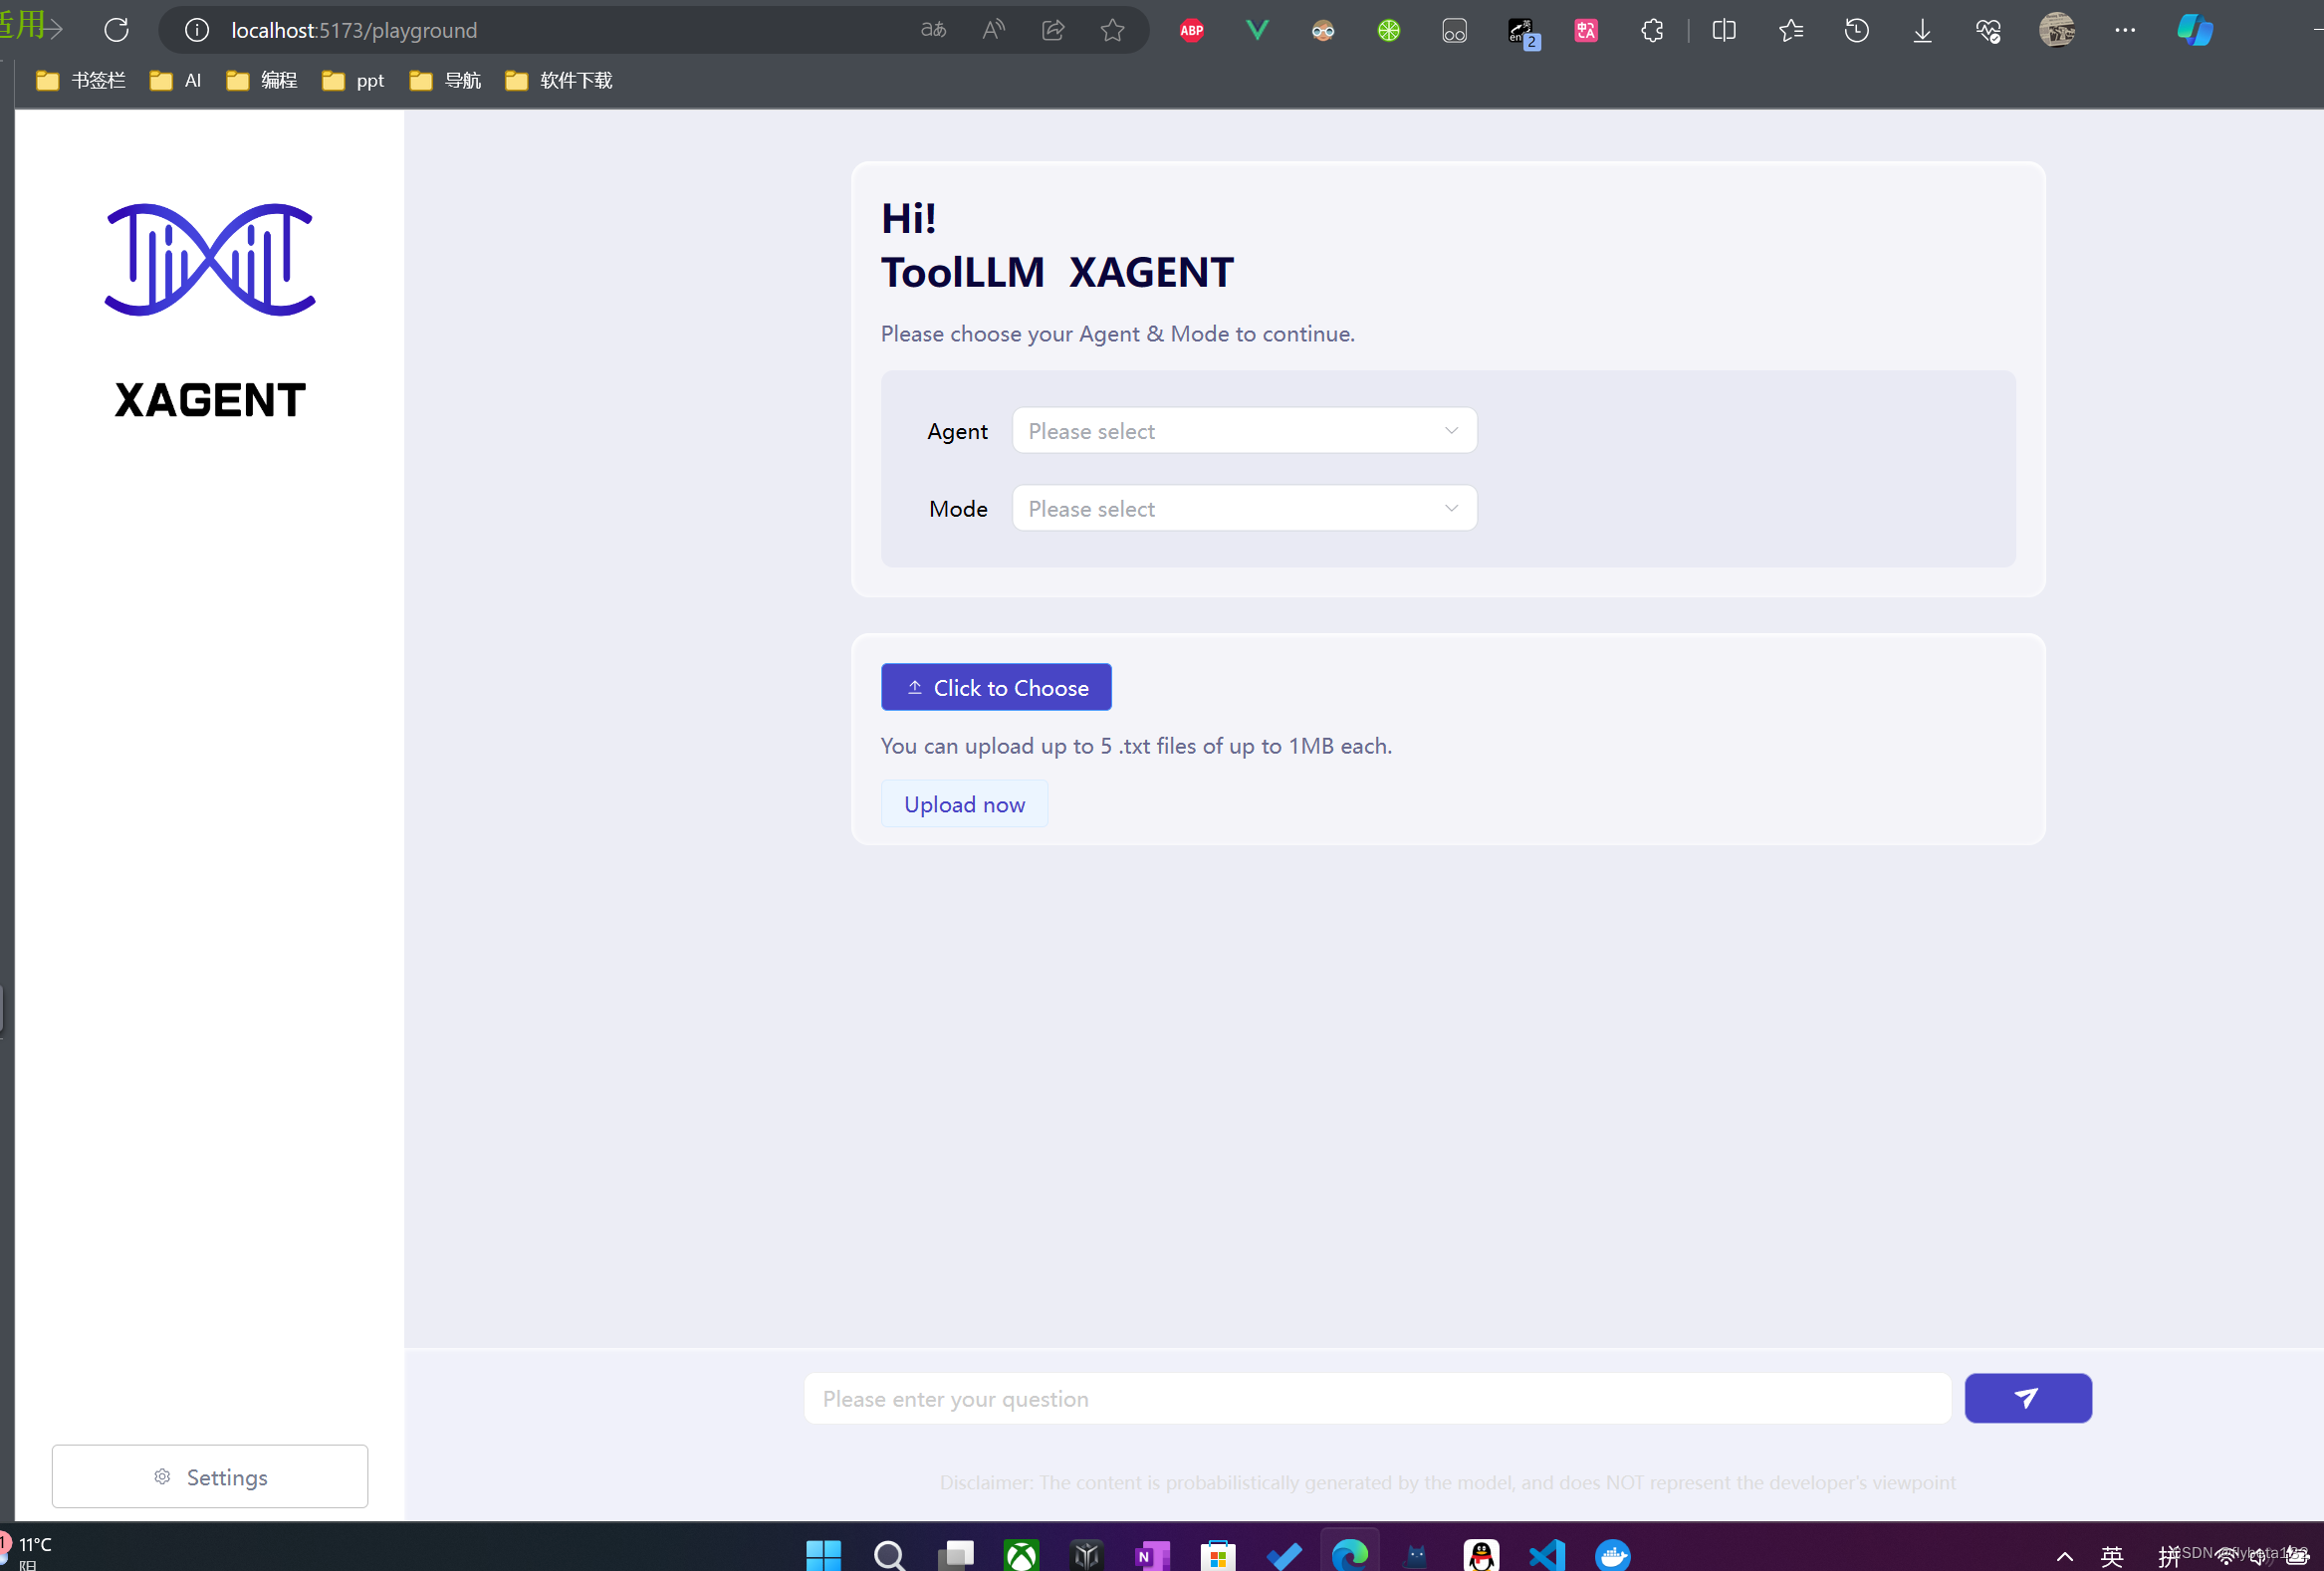Image resolution: width=2324 pixels, height=1571 pixels.
Task: Open the Mode selection dropdown
Action: point(1243,508)
